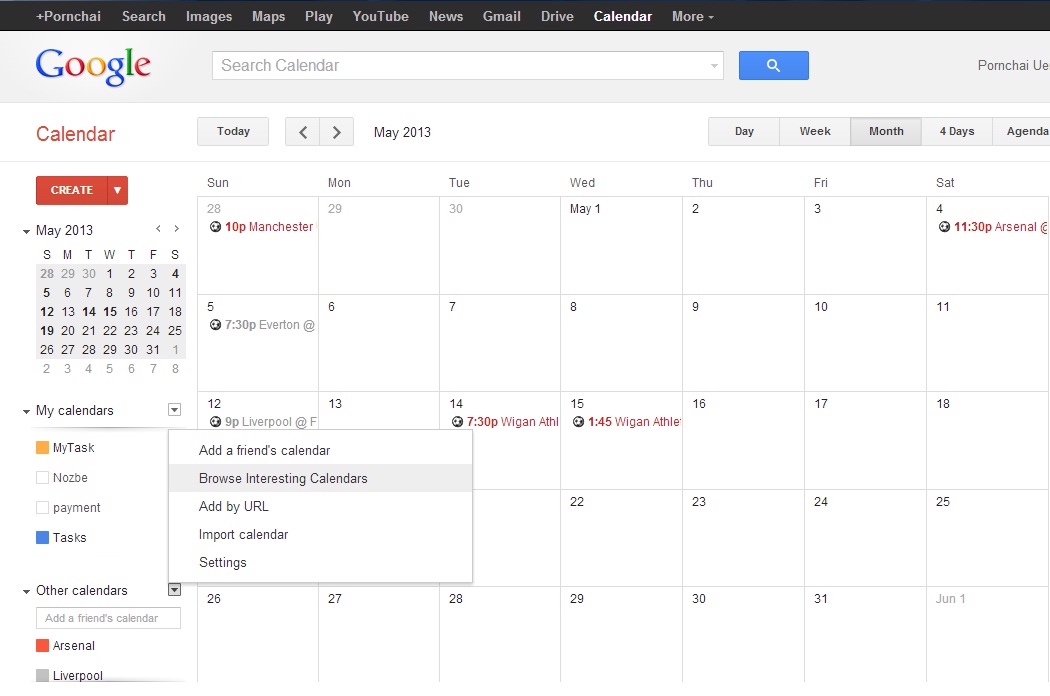Select Add a friend's calendar menu item
1050x696 pixels.
pos(320,450)
